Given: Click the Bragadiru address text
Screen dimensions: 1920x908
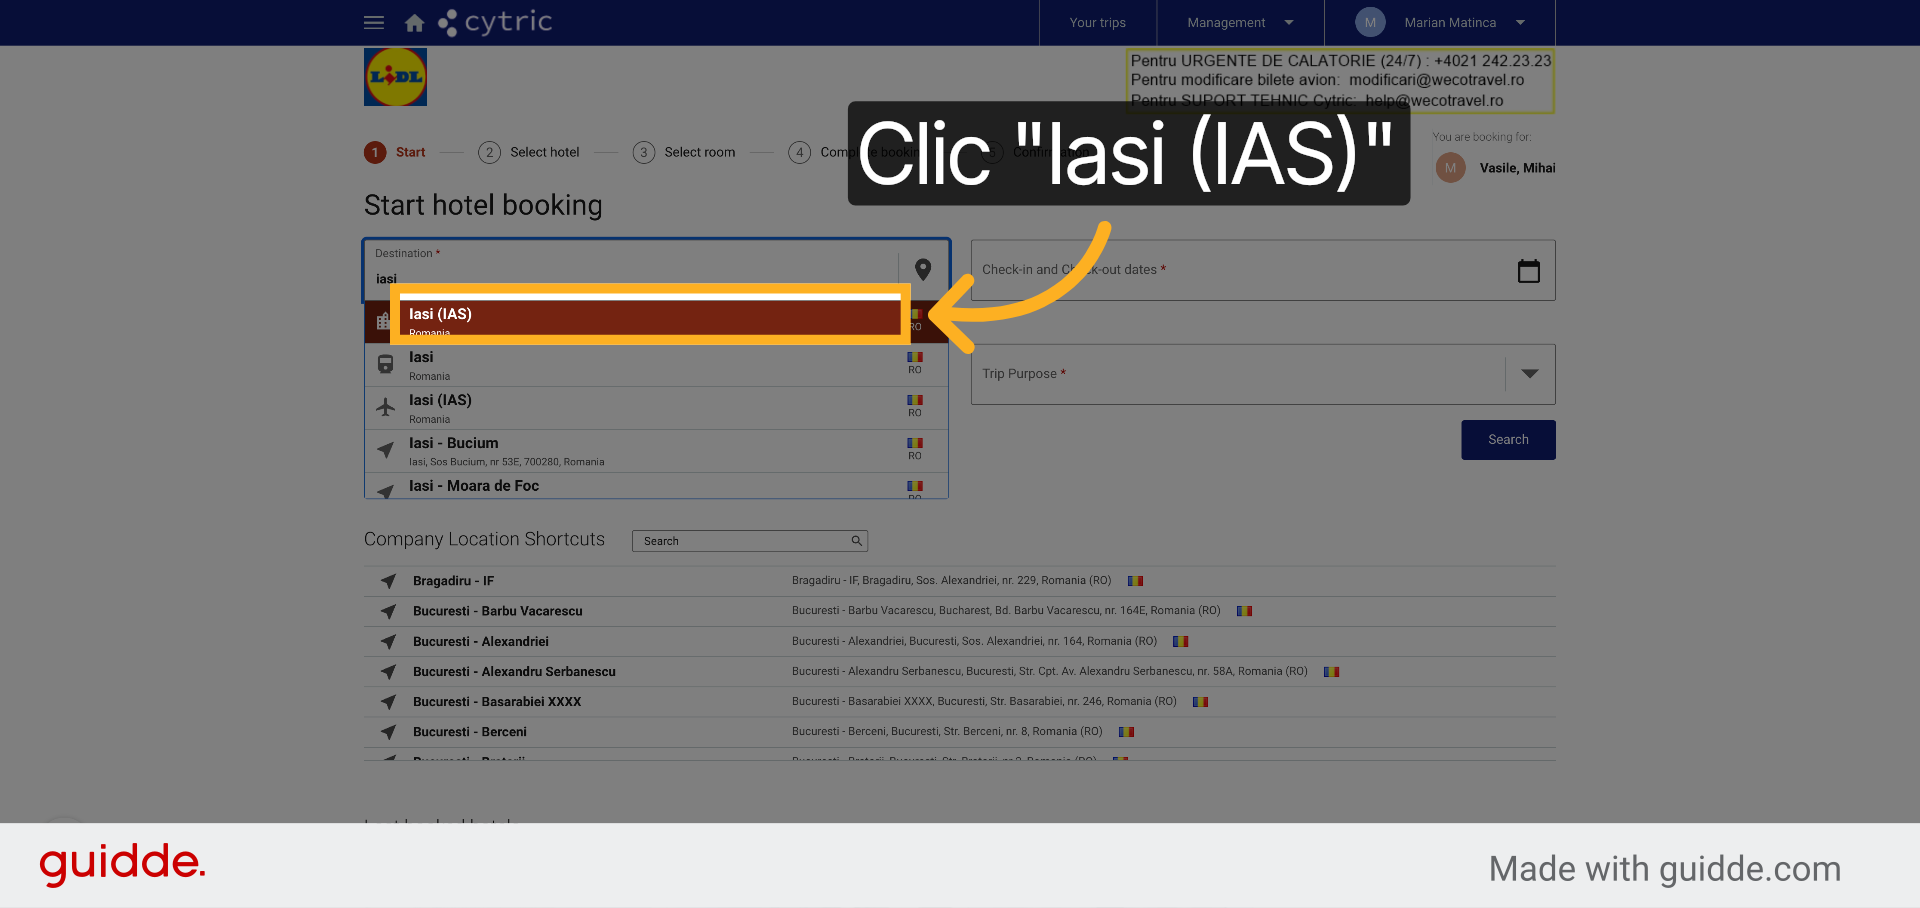Looking at the screenshot, I should (x=951, y=580).
